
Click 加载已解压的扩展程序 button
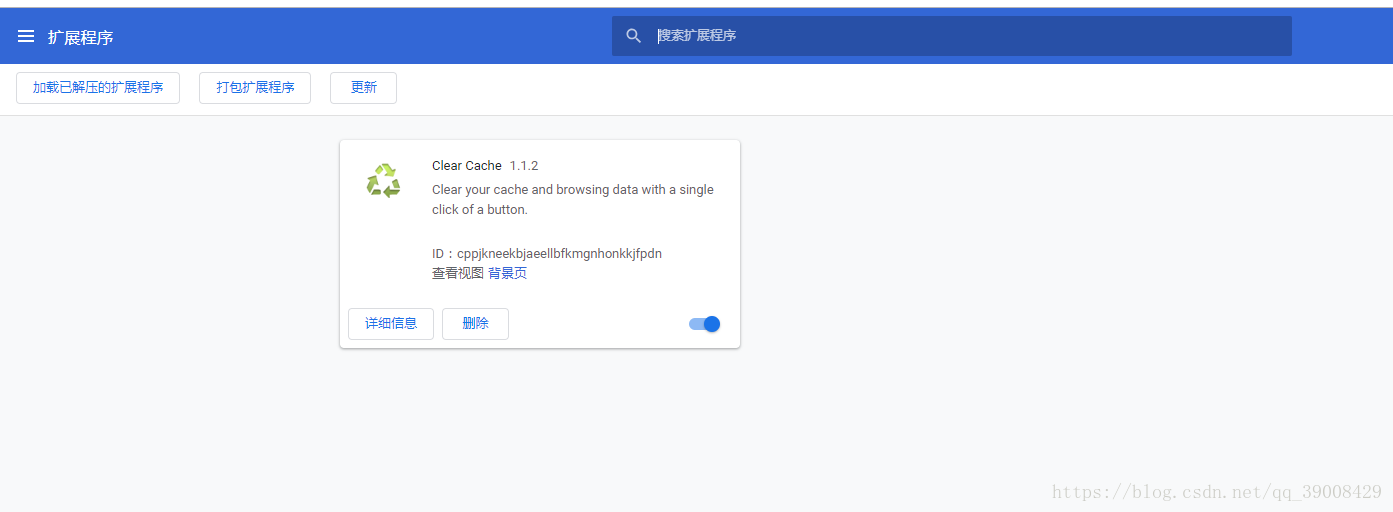coord(98,88)
